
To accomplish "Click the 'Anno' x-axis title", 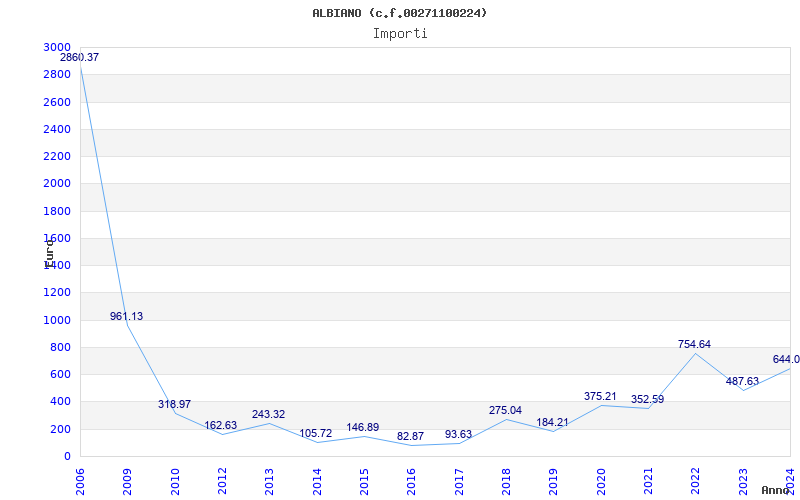I will tap(774, 490).
